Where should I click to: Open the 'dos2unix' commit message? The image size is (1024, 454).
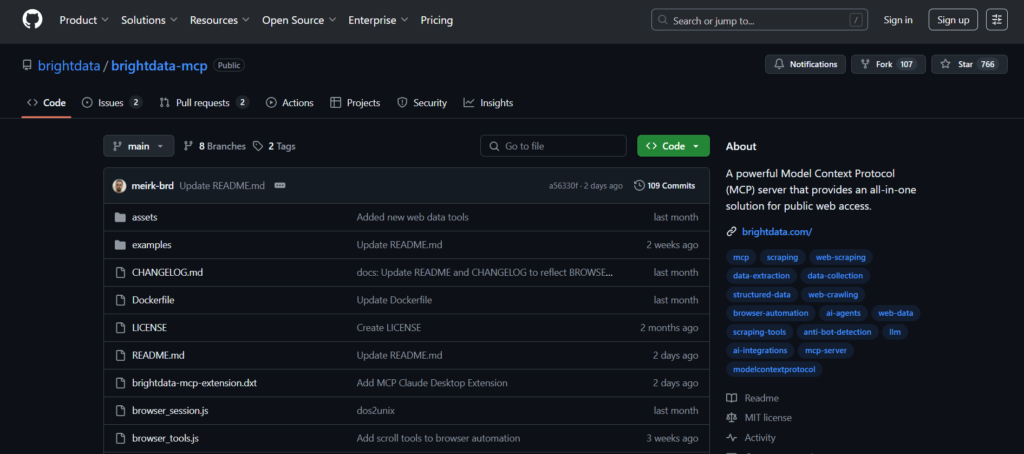(x=376, y=411)
